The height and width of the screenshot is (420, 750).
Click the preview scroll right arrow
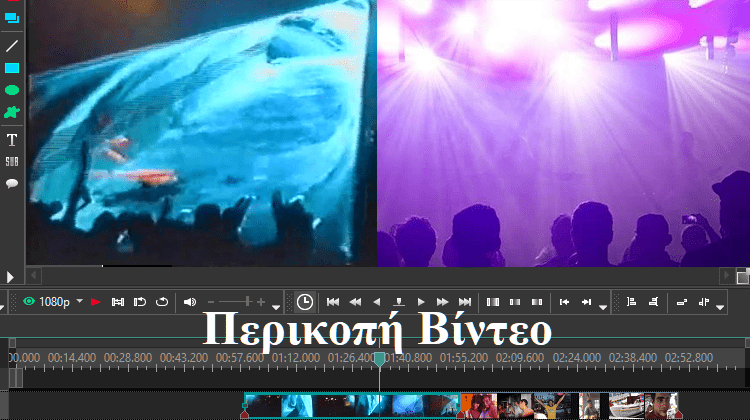tap(726, 275)
